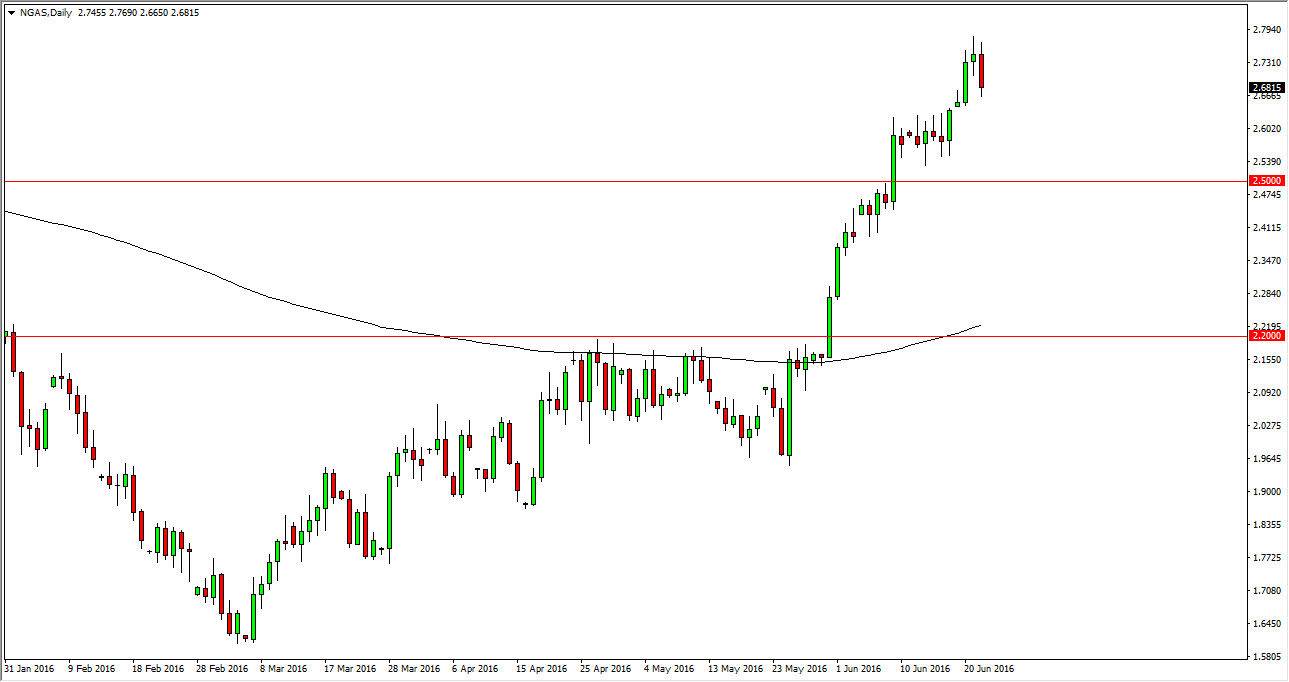Click the open value 2.7455 in header
This screenshot has width=1289, height=682.
(91, 13)
